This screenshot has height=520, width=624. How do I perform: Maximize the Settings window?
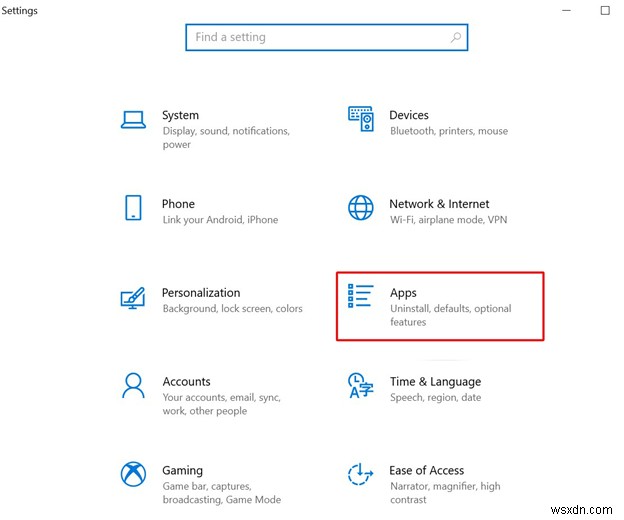605,10
